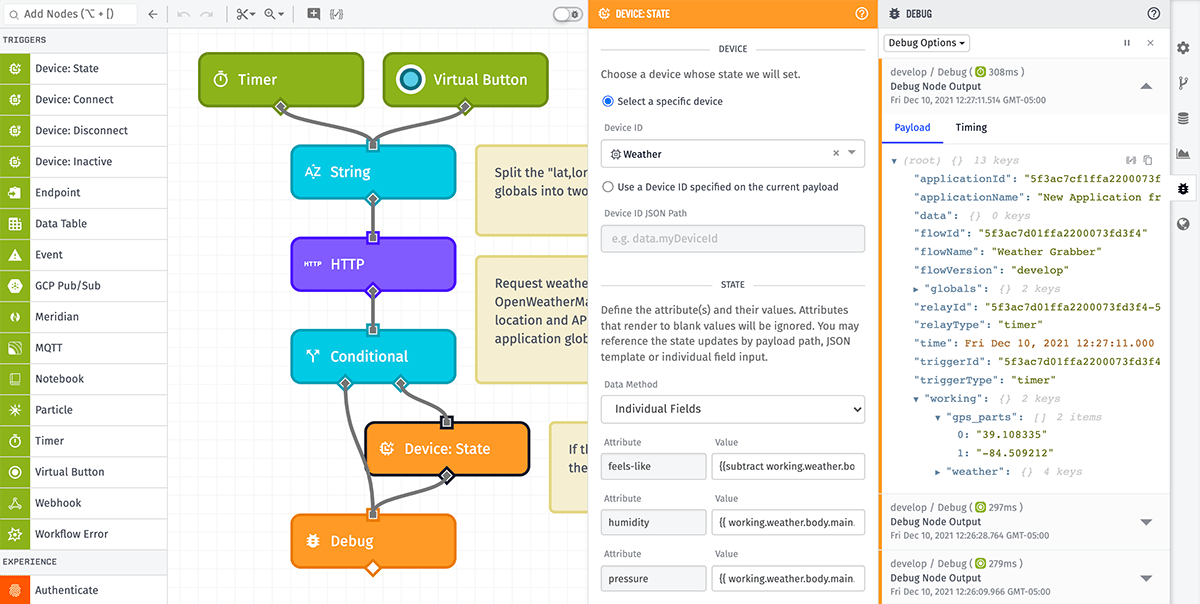Switch to the Timing tab
This screenshot has width=1200, height=604.
971,128
